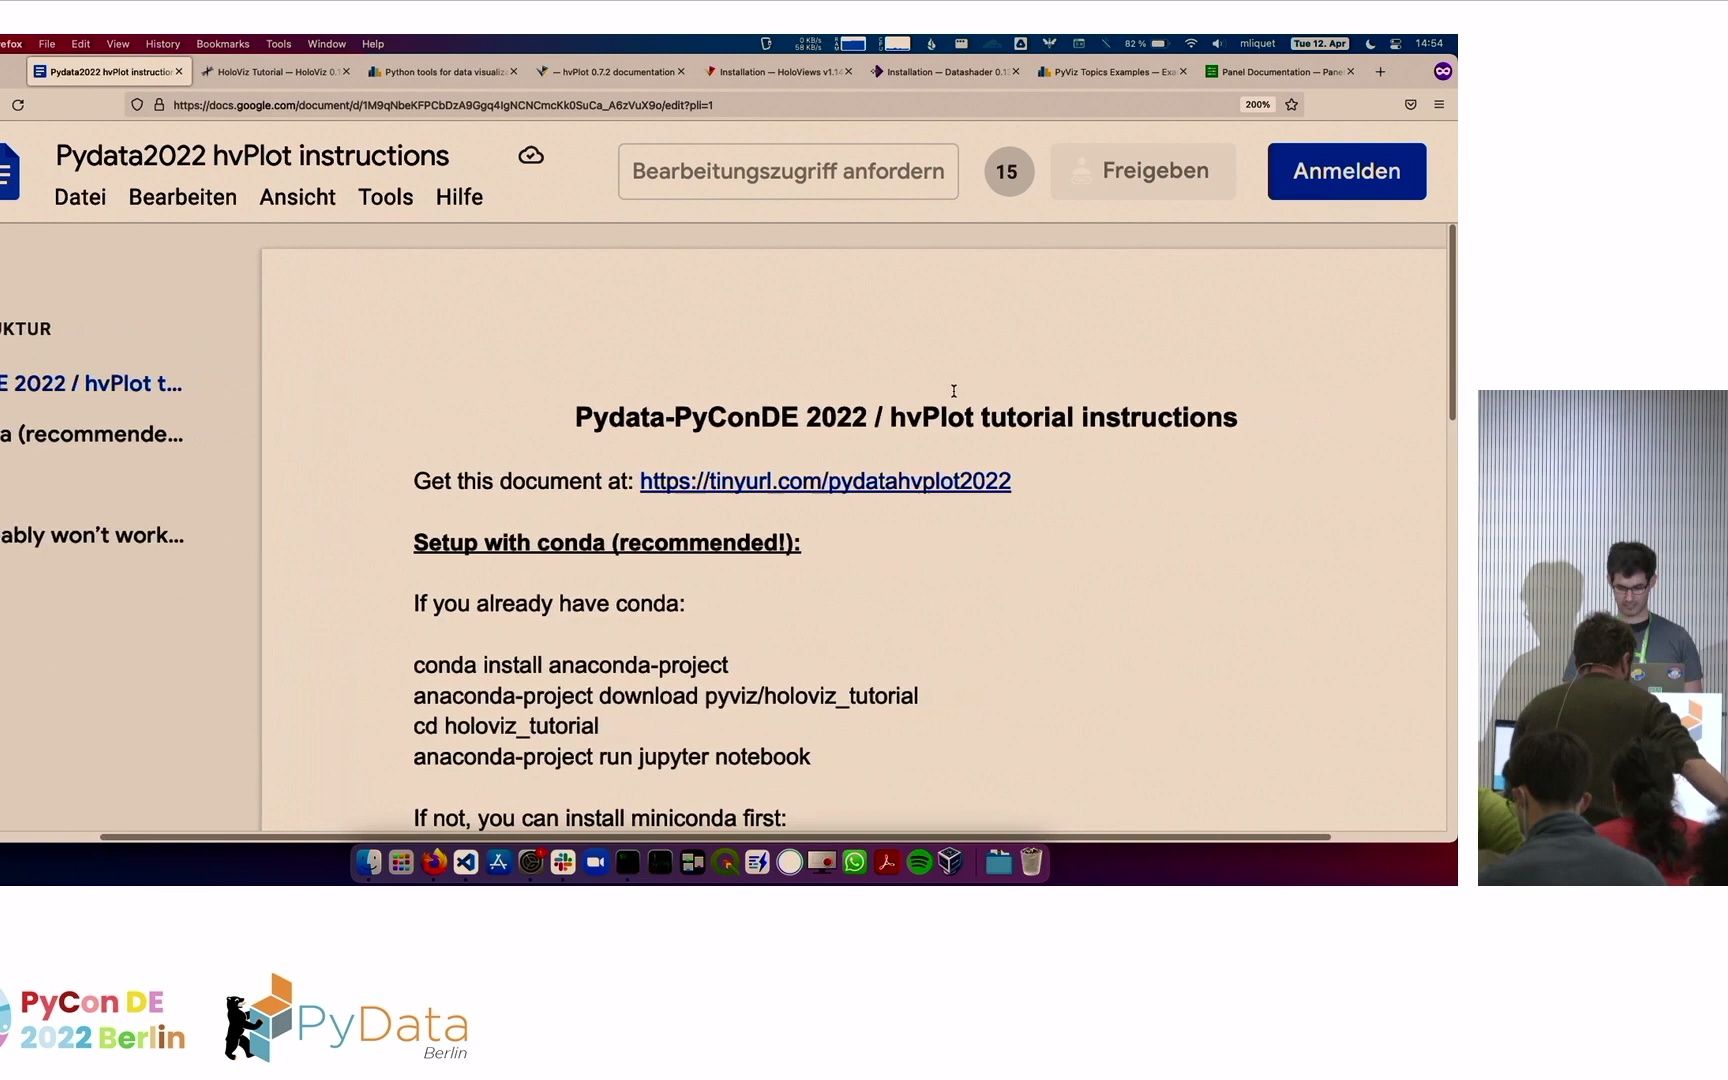Click the private browsing mask icon

tap(1442, 72)
